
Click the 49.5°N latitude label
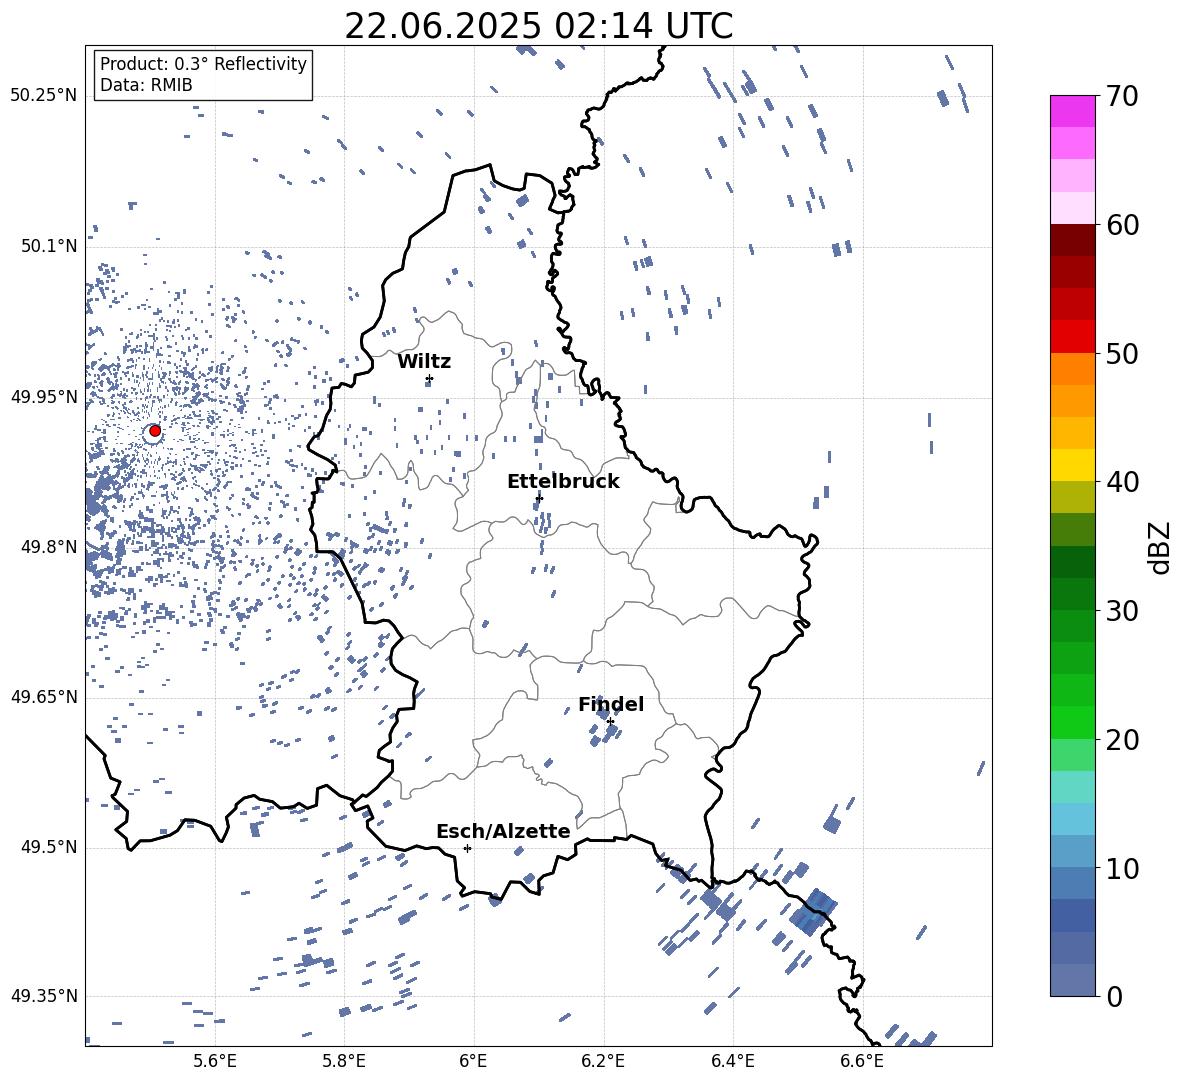[49, 846]
